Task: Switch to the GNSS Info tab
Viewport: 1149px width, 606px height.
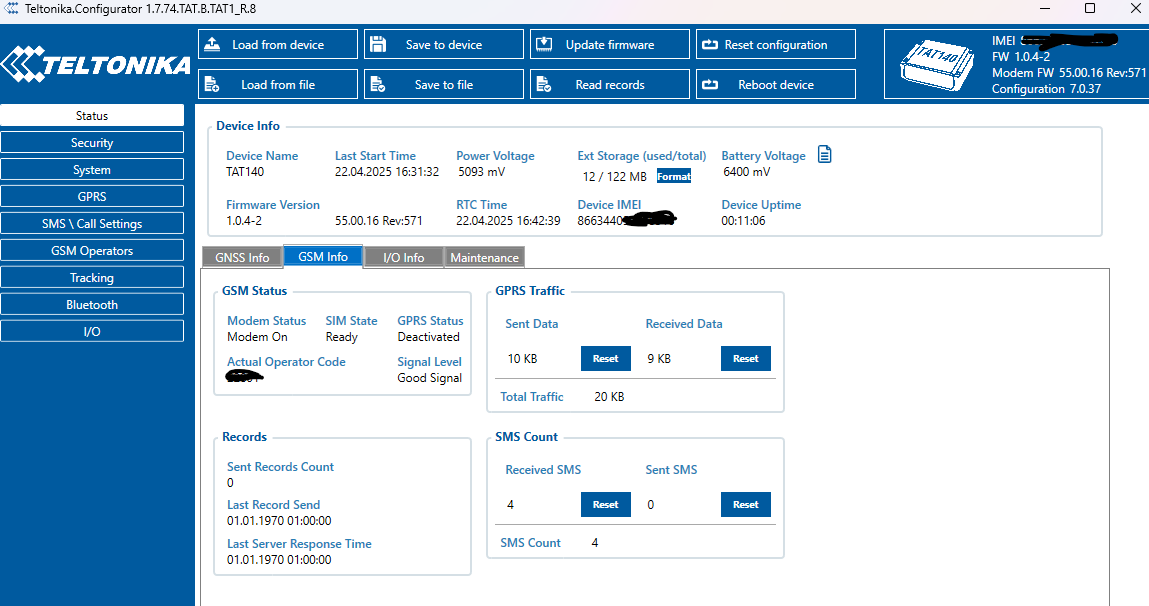Action: pos(242,257)
